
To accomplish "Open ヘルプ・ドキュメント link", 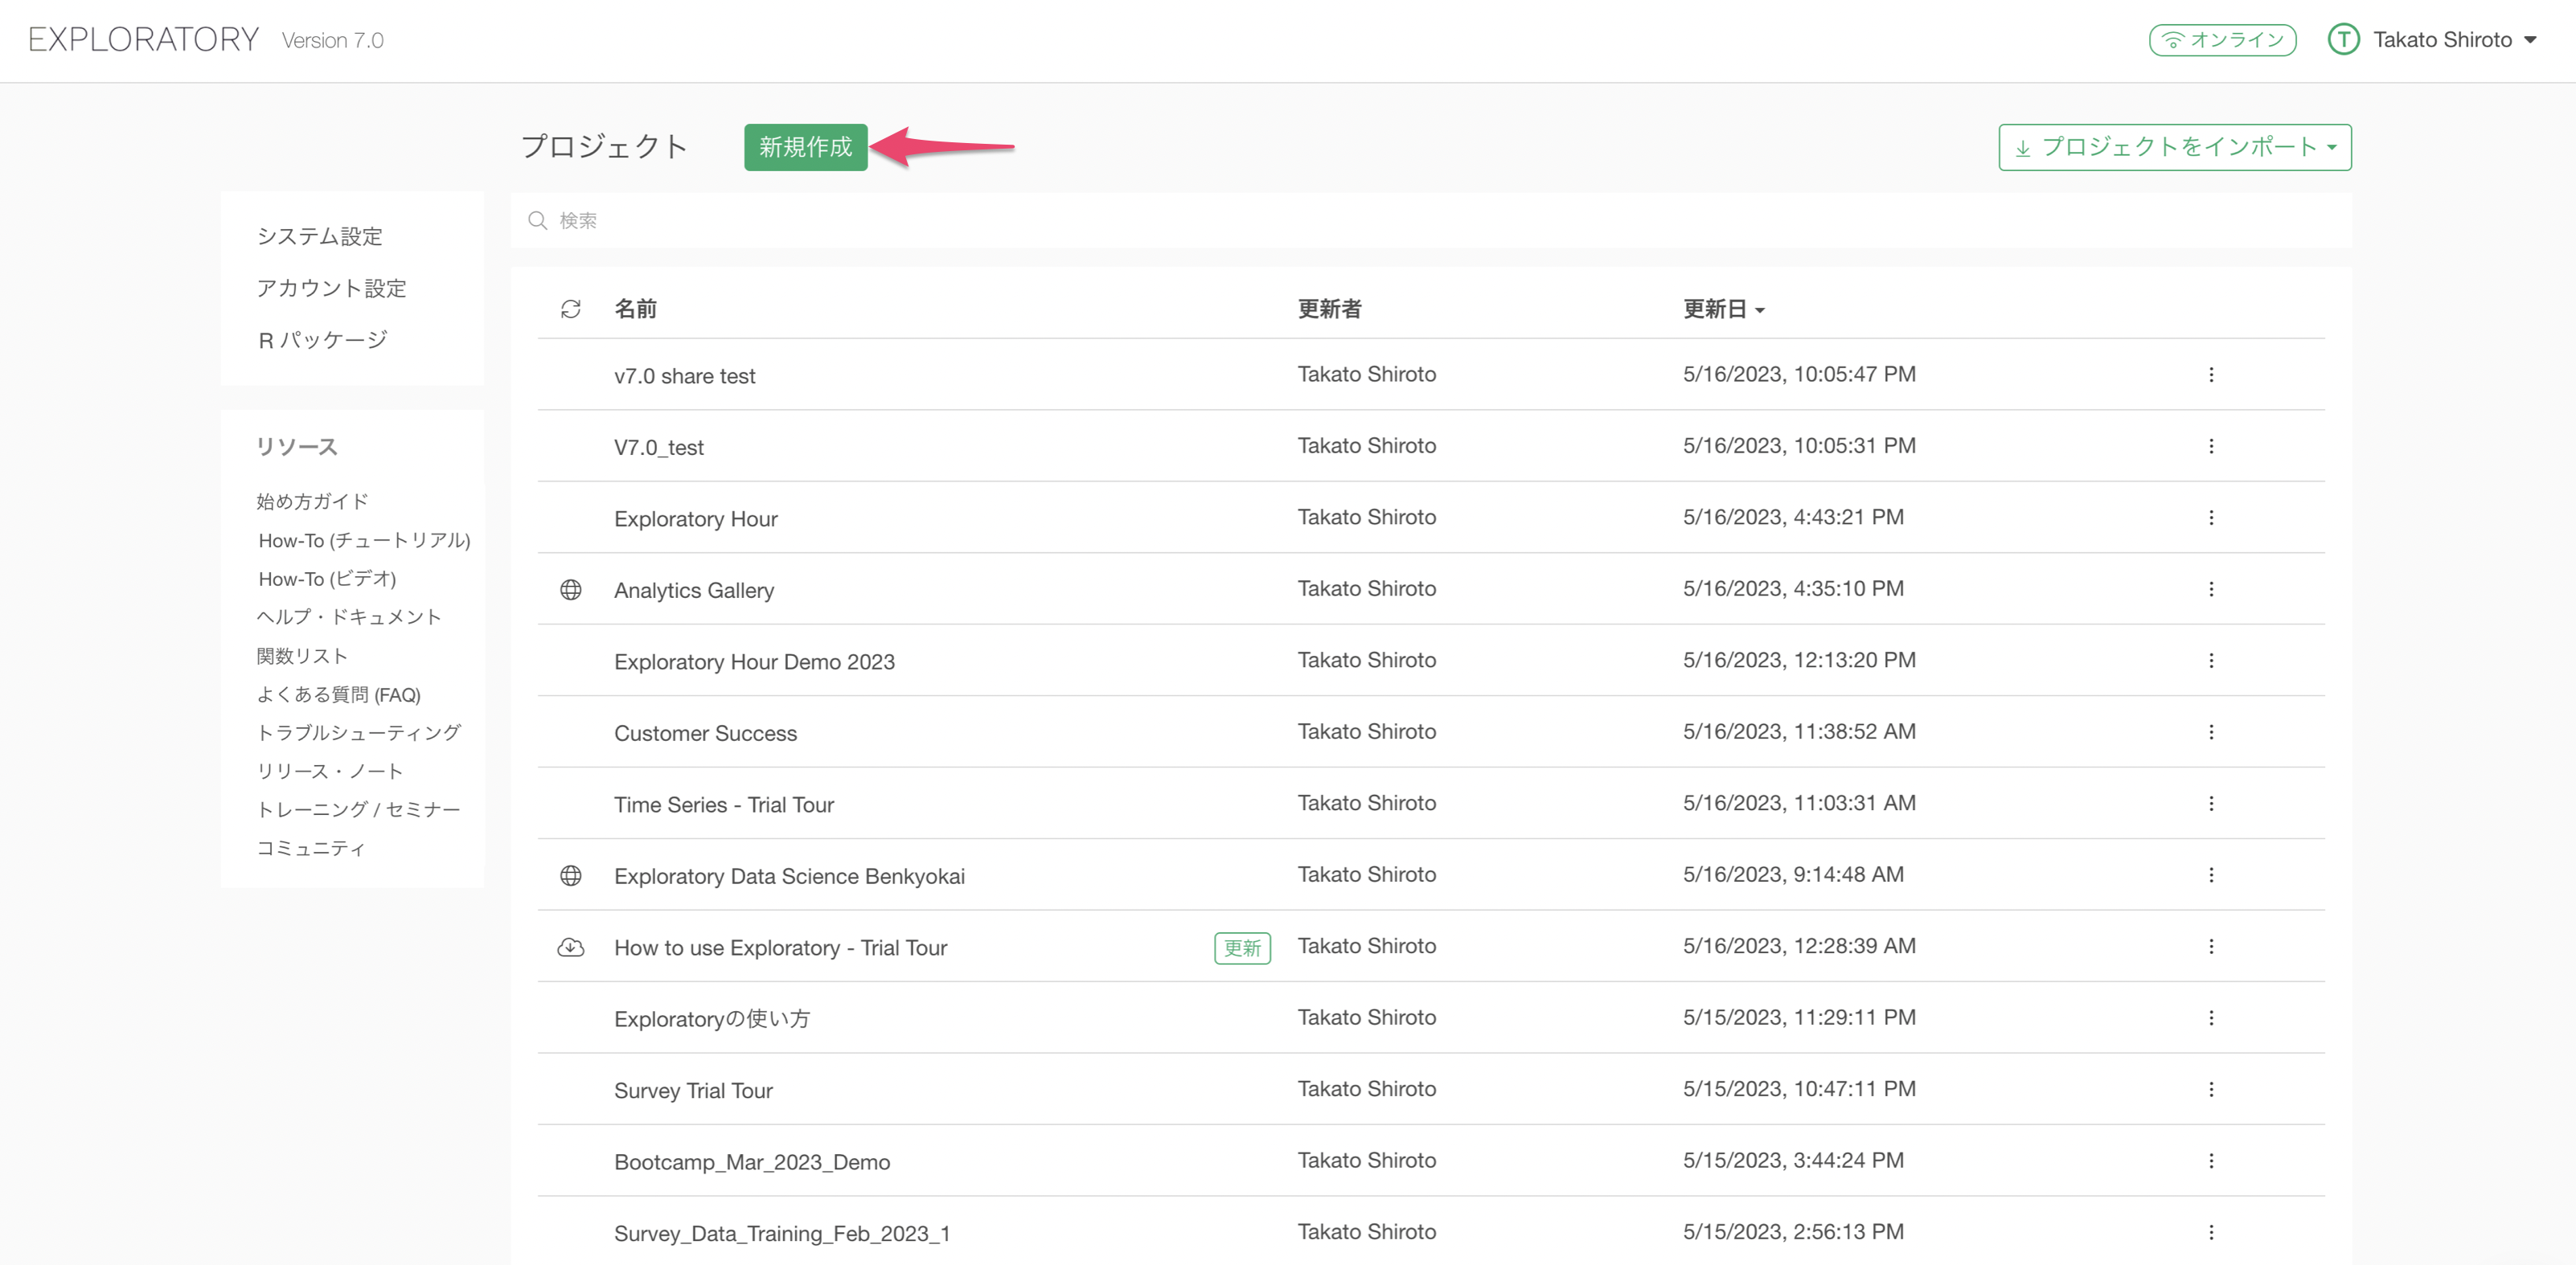I will coord(349,617).
